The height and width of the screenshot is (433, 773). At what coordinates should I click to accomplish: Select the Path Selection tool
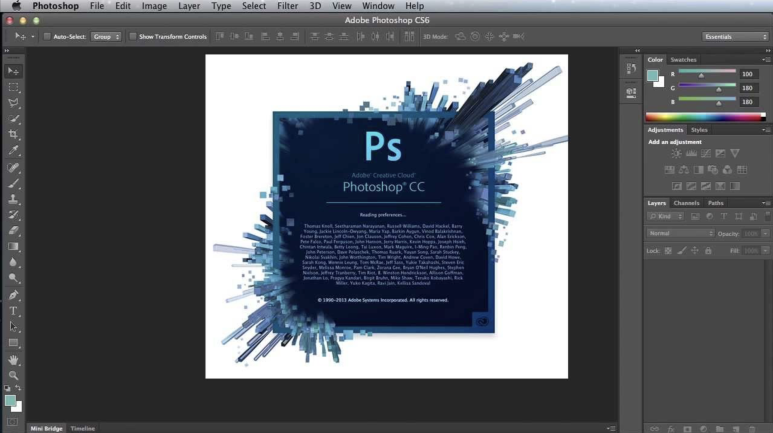tap(13, 326)
